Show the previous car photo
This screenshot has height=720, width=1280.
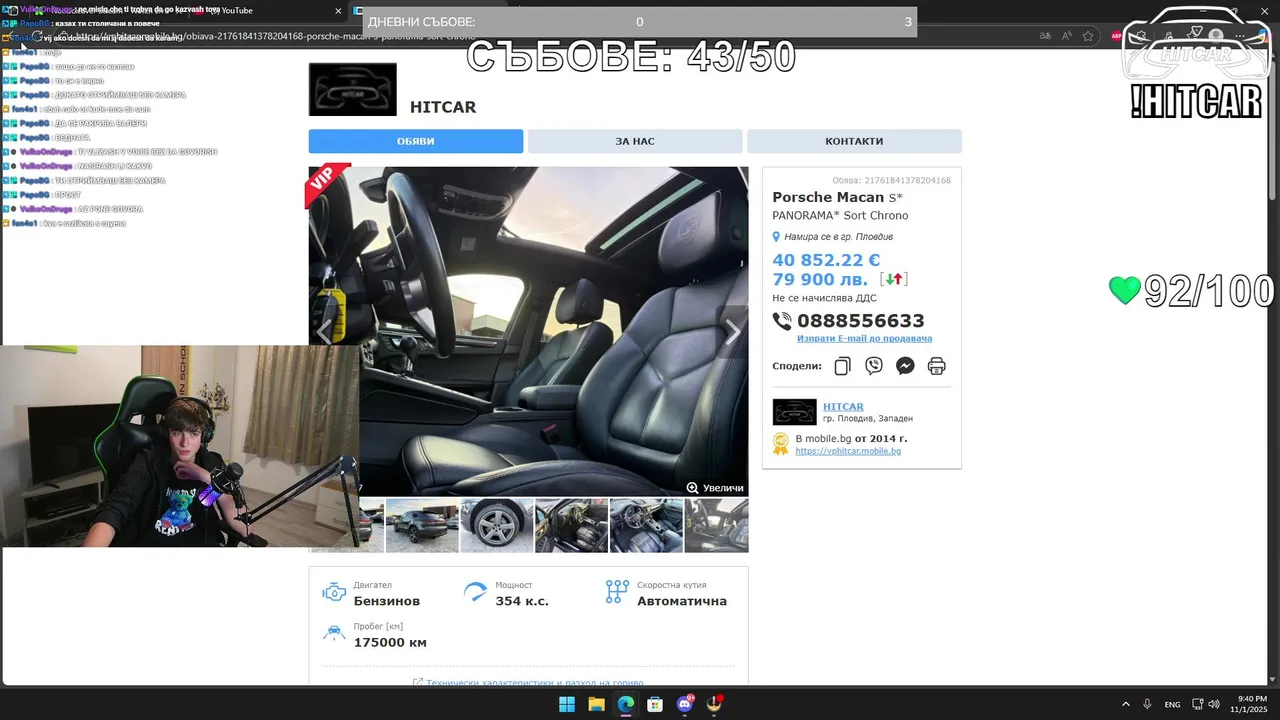pos(324,332)
